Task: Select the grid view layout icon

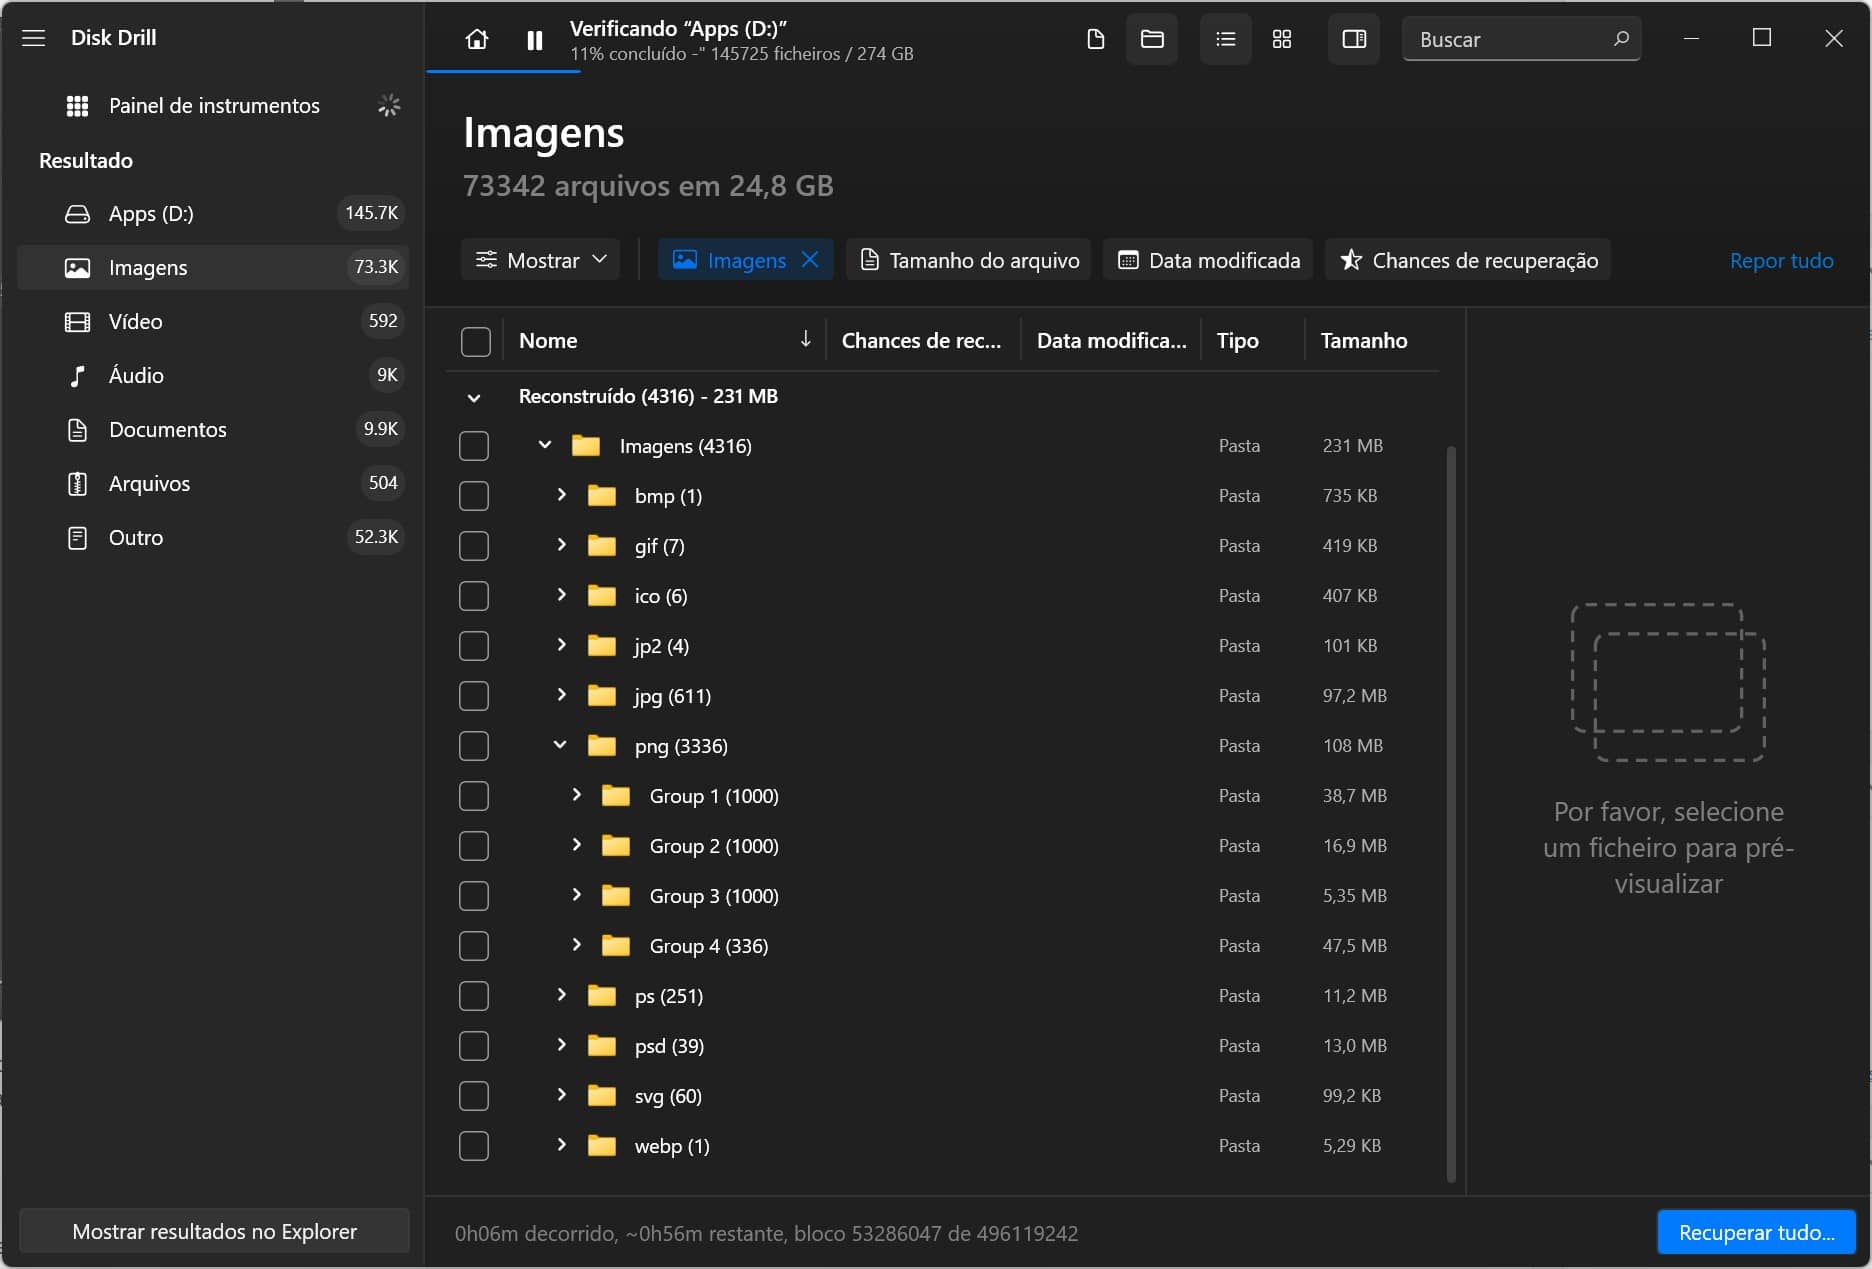Action: click(x=1281, y=39)
